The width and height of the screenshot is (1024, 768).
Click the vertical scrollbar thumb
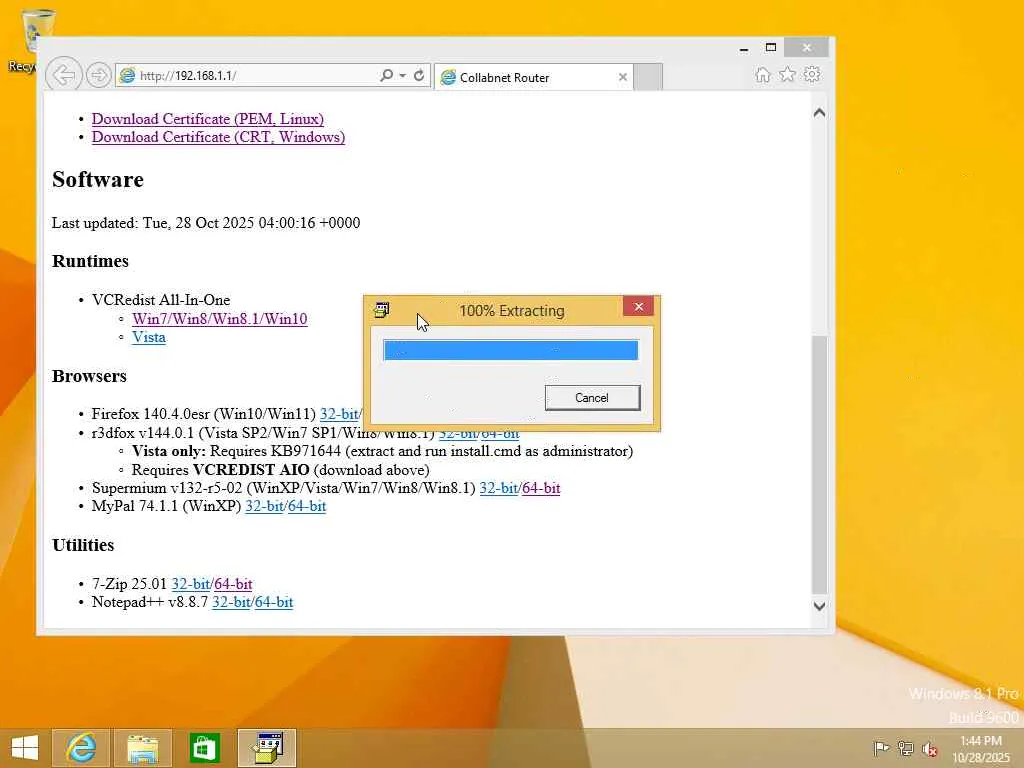click(819, 464)
